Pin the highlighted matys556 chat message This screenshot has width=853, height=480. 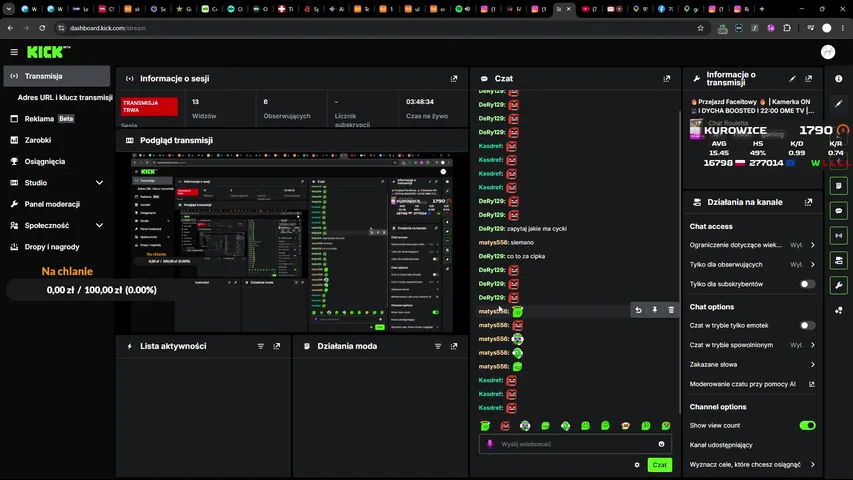654,310
